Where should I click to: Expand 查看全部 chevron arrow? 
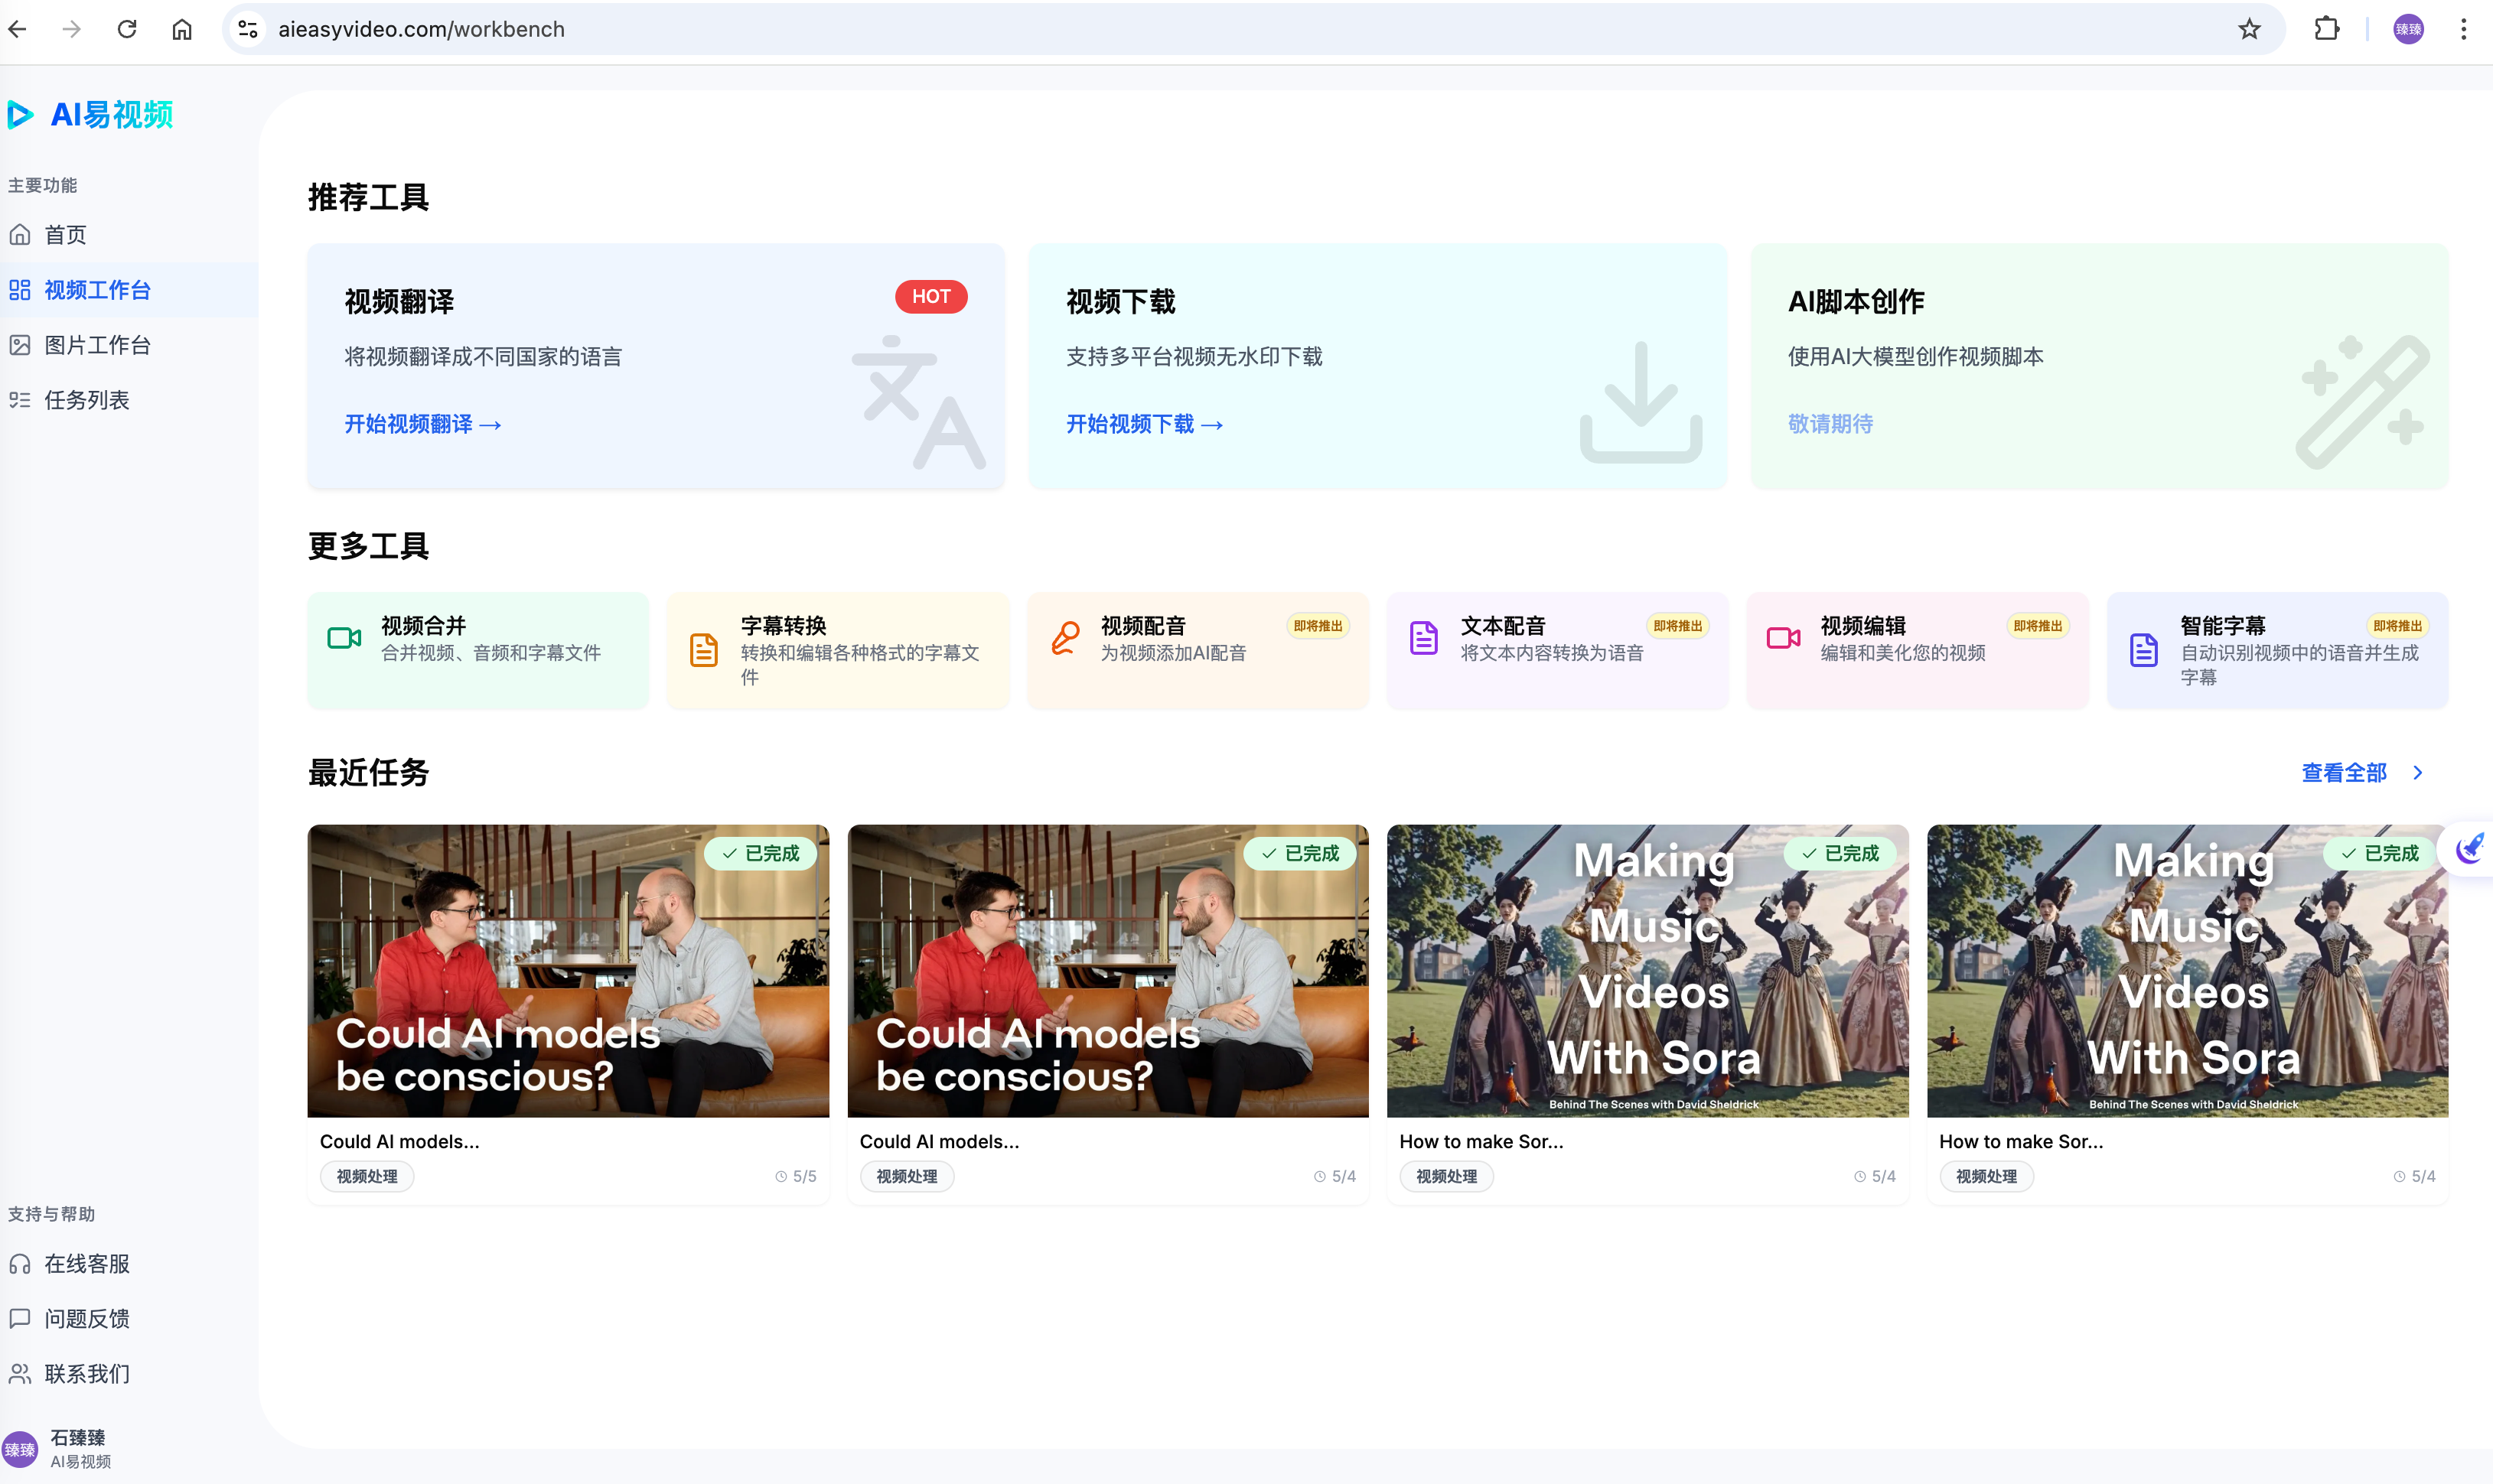[2418, 773]
